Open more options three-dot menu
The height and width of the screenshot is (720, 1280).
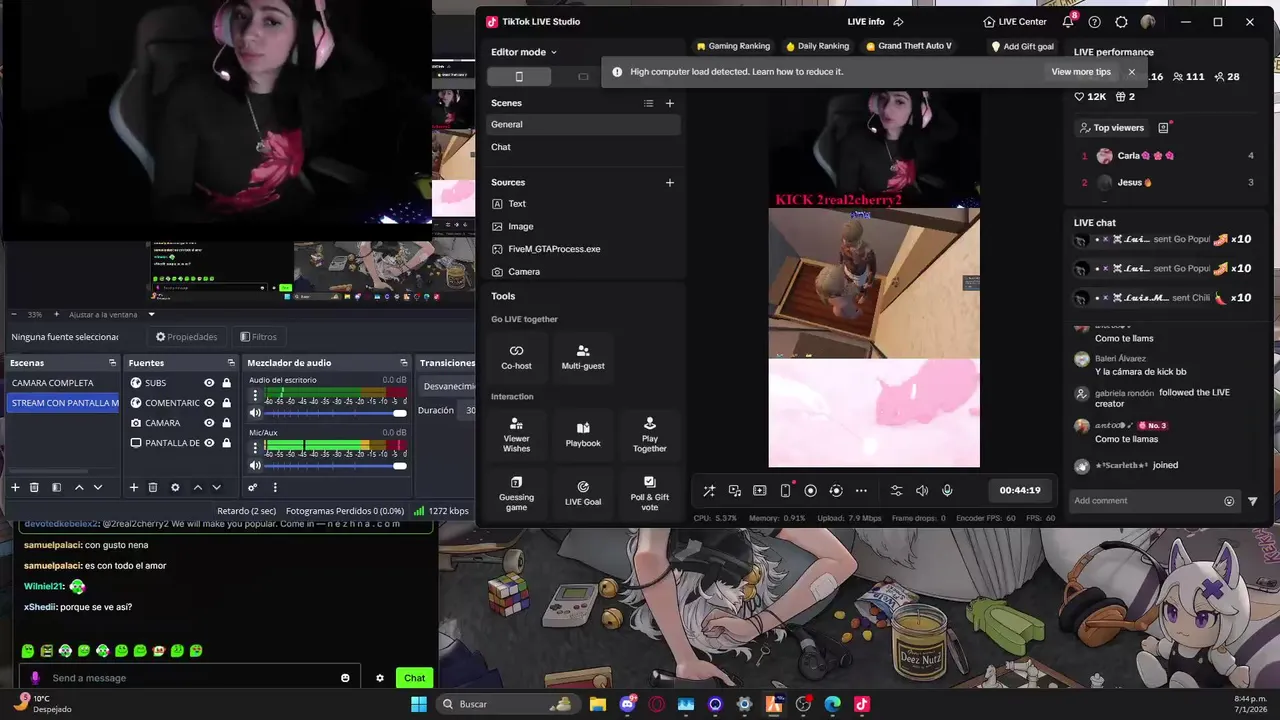[x=861, y=490]
